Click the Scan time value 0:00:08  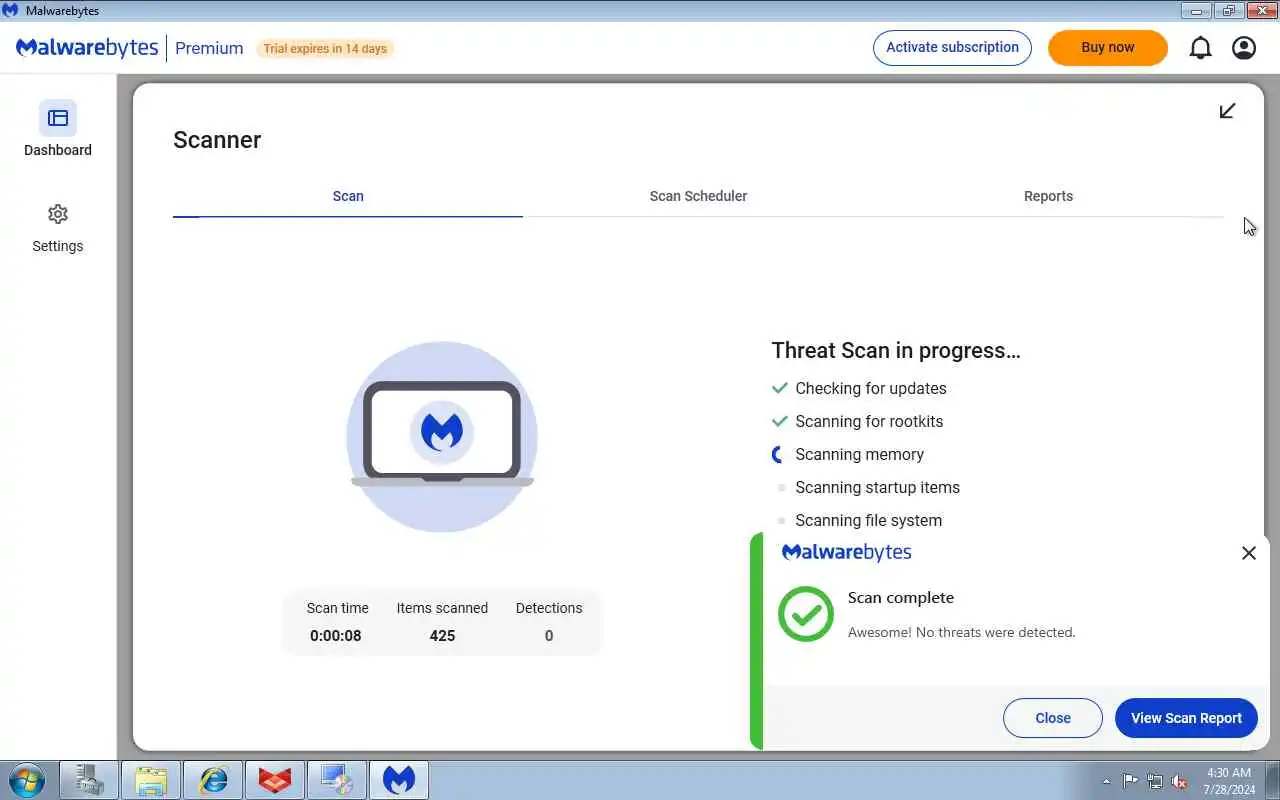tap(336, 636)
